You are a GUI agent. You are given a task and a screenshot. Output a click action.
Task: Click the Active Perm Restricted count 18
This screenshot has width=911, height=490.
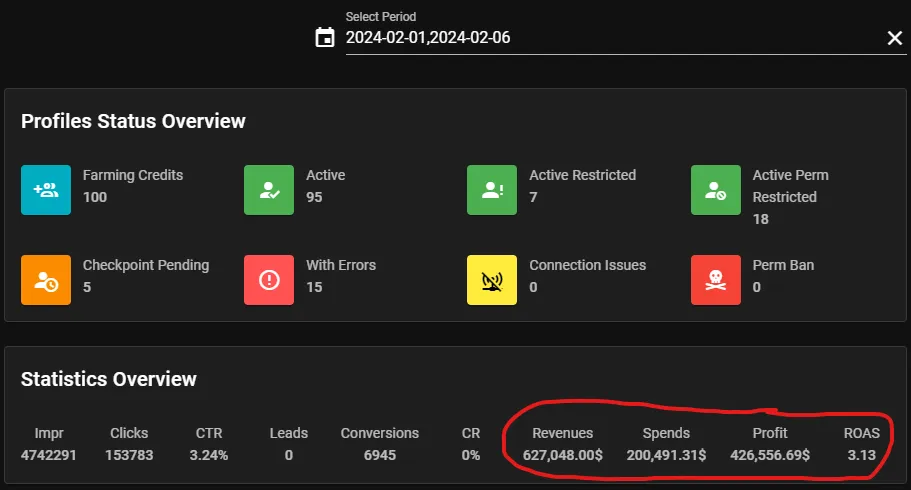pyautogui.click(x=761, y=220)
